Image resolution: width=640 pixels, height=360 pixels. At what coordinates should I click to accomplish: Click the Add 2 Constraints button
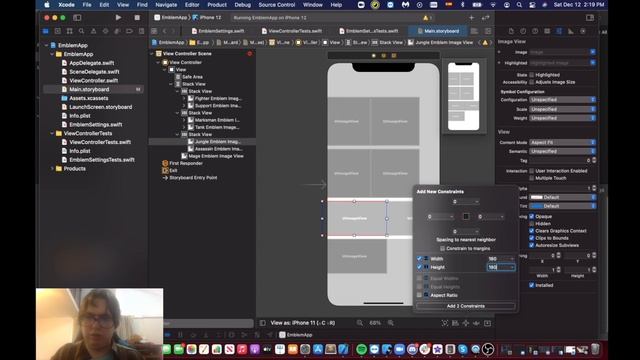466,306
